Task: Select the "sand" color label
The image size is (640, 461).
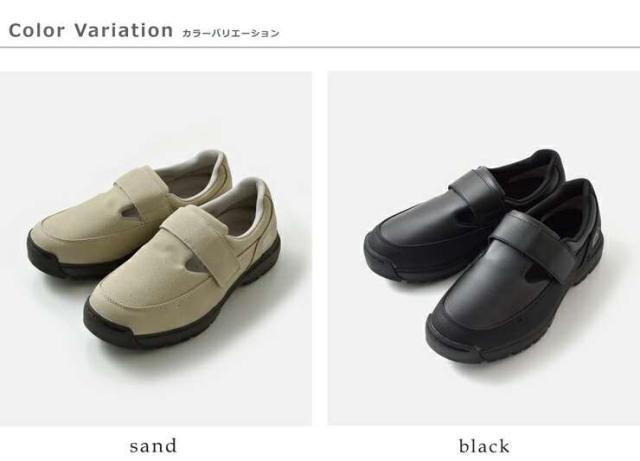Action: click(153, 446)
